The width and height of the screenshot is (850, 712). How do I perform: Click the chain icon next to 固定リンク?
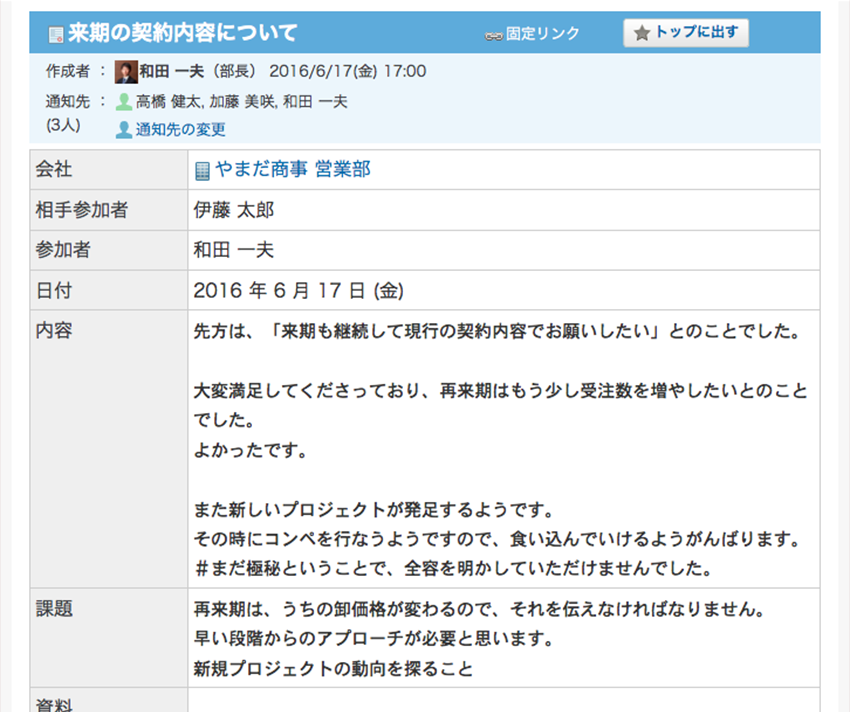pyautogui.click(x=493, y=35)
